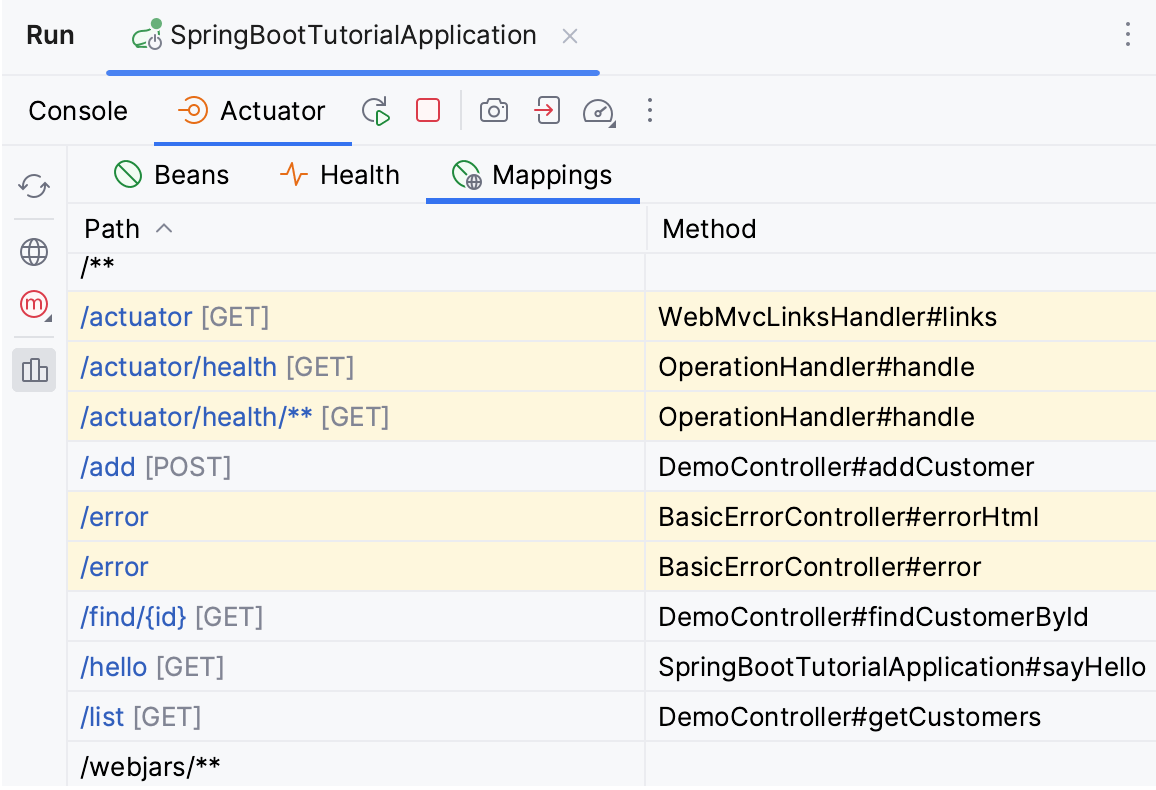Select the exit application icon

[x=546, y=111]
